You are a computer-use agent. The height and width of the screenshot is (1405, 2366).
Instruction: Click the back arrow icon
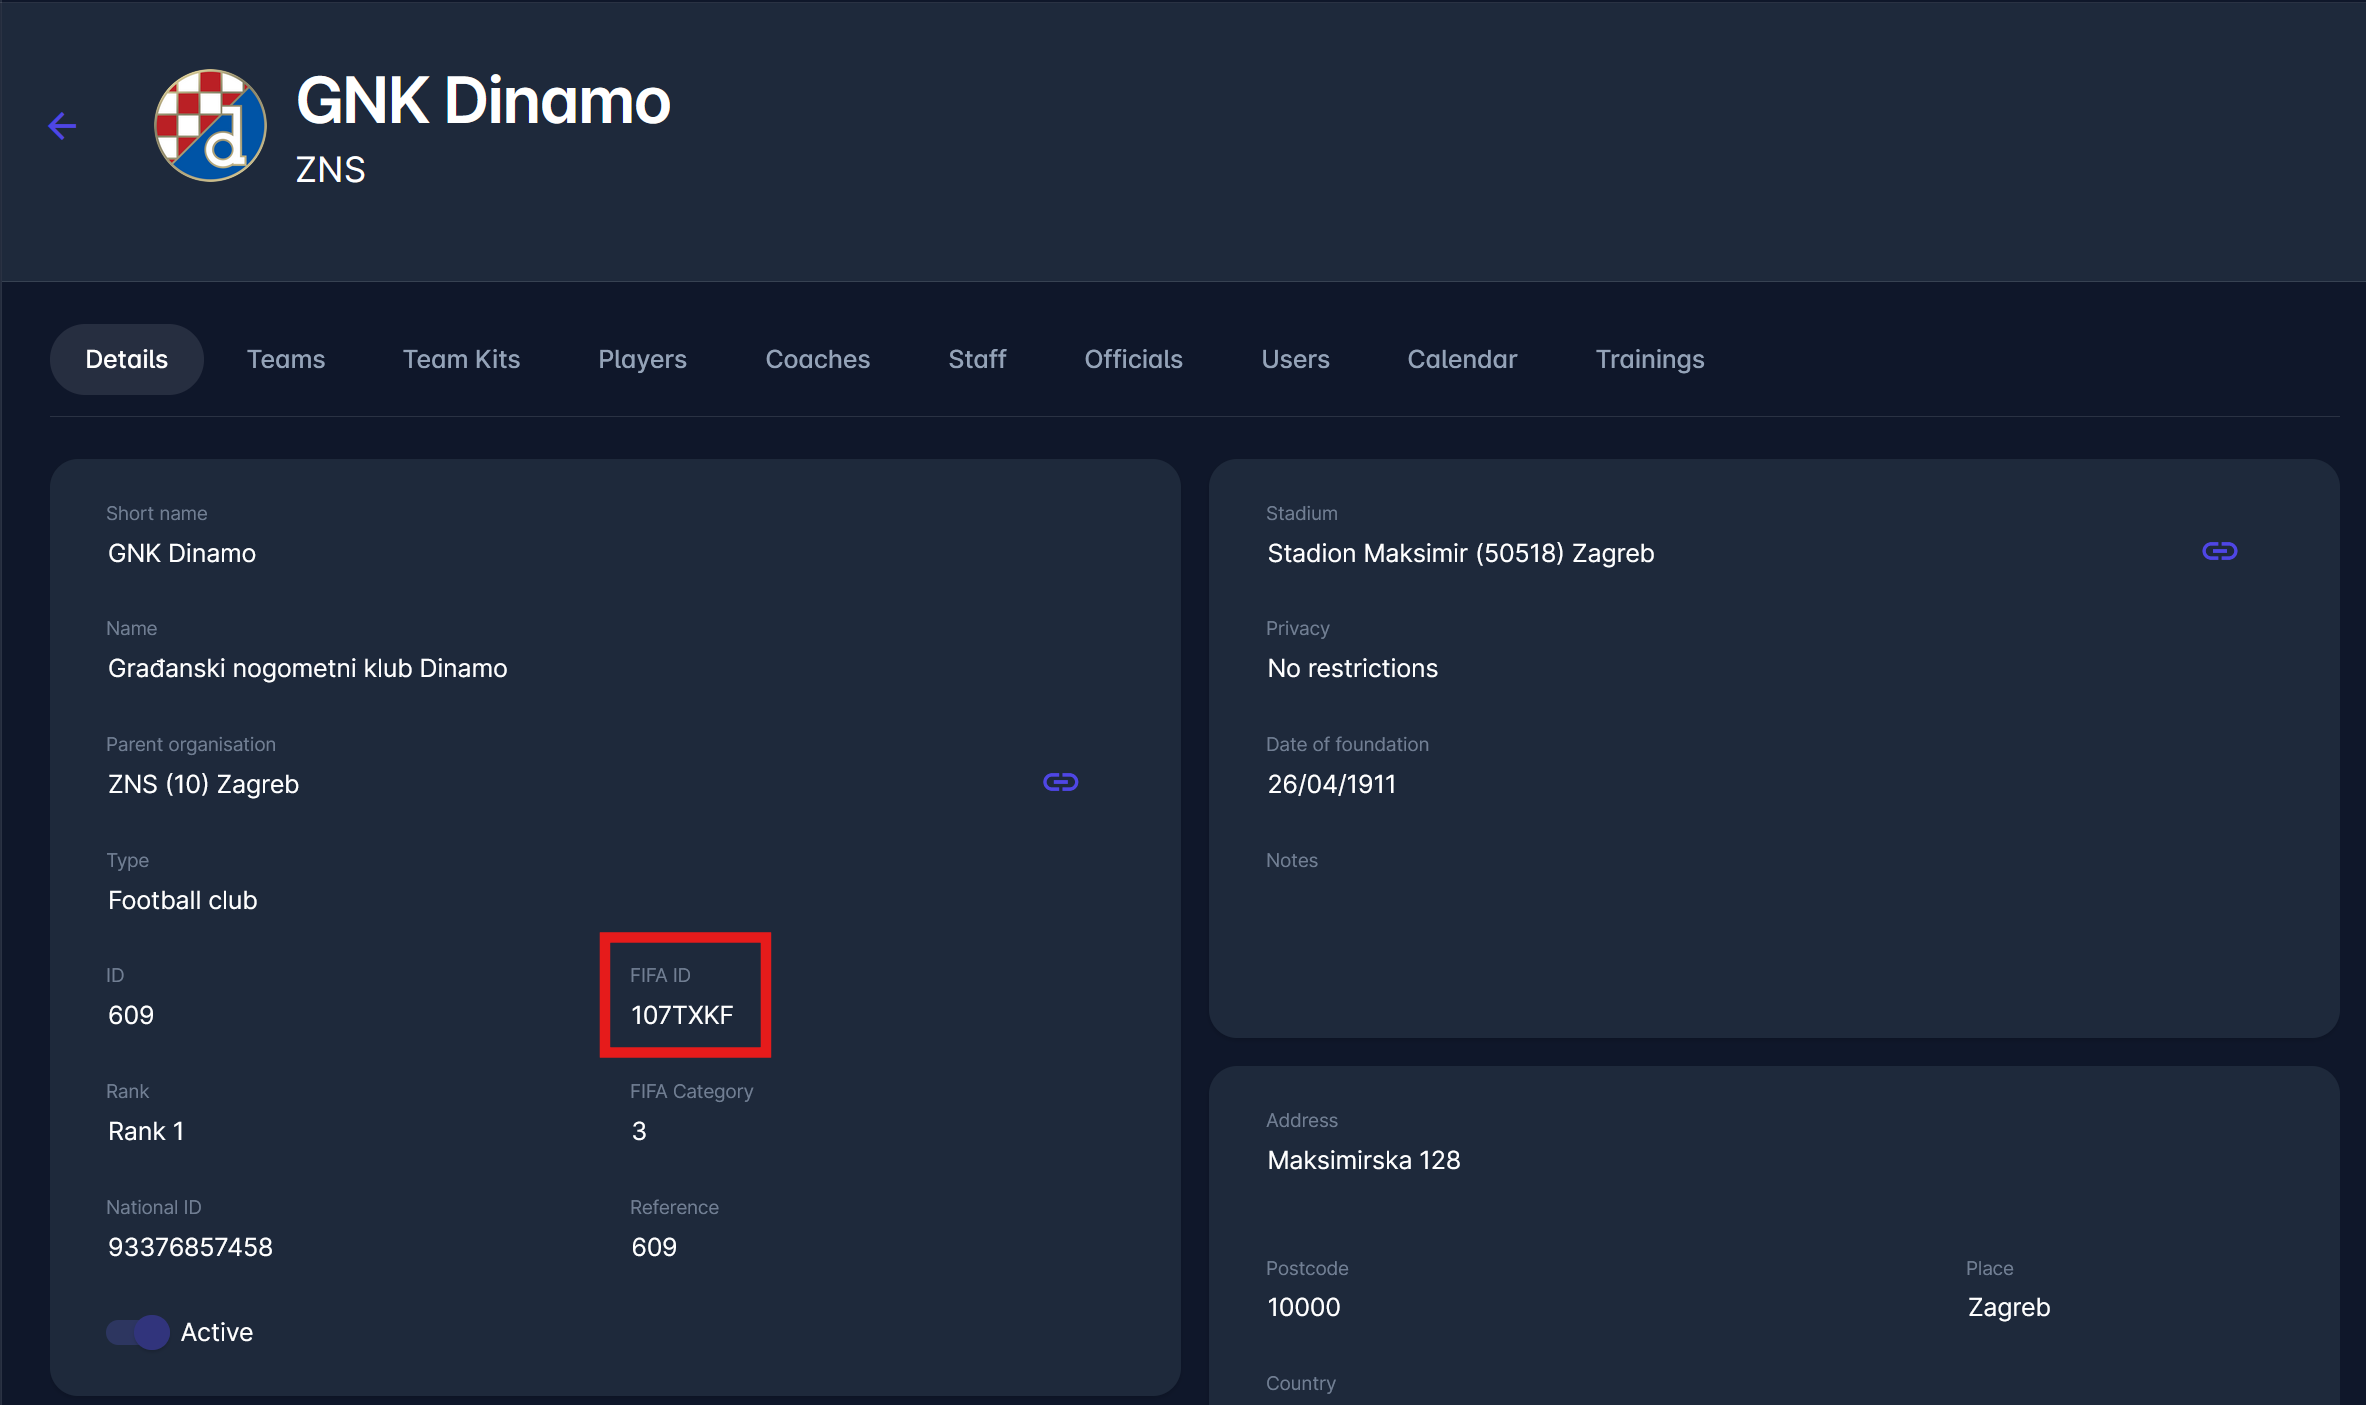(62, 126)
